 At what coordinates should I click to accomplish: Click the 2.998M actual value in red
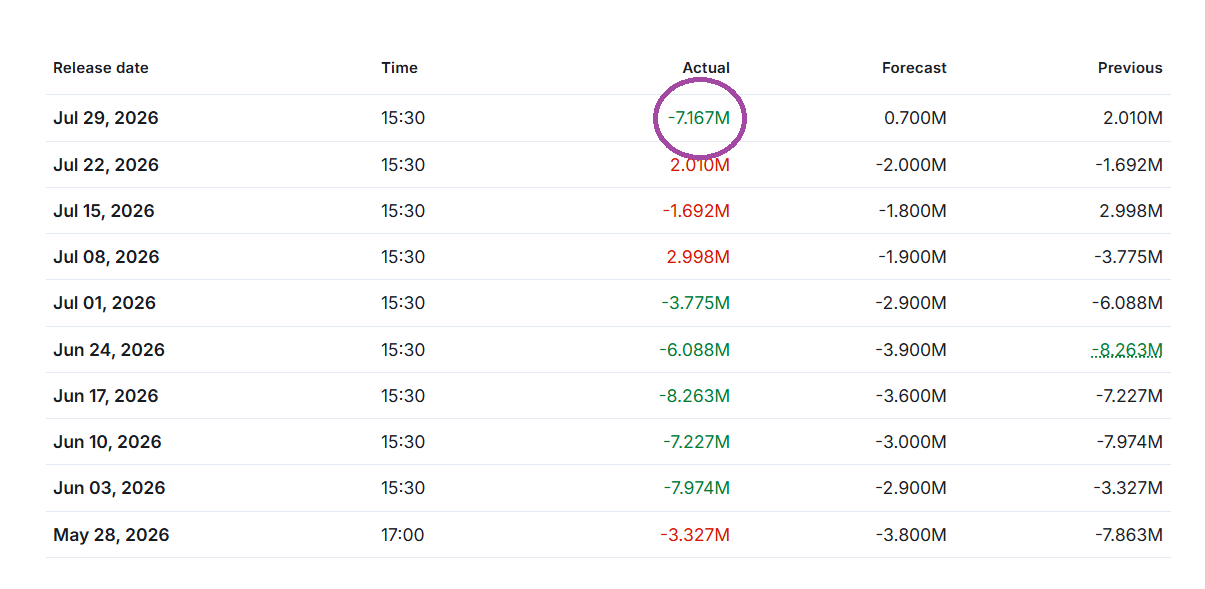698,257
